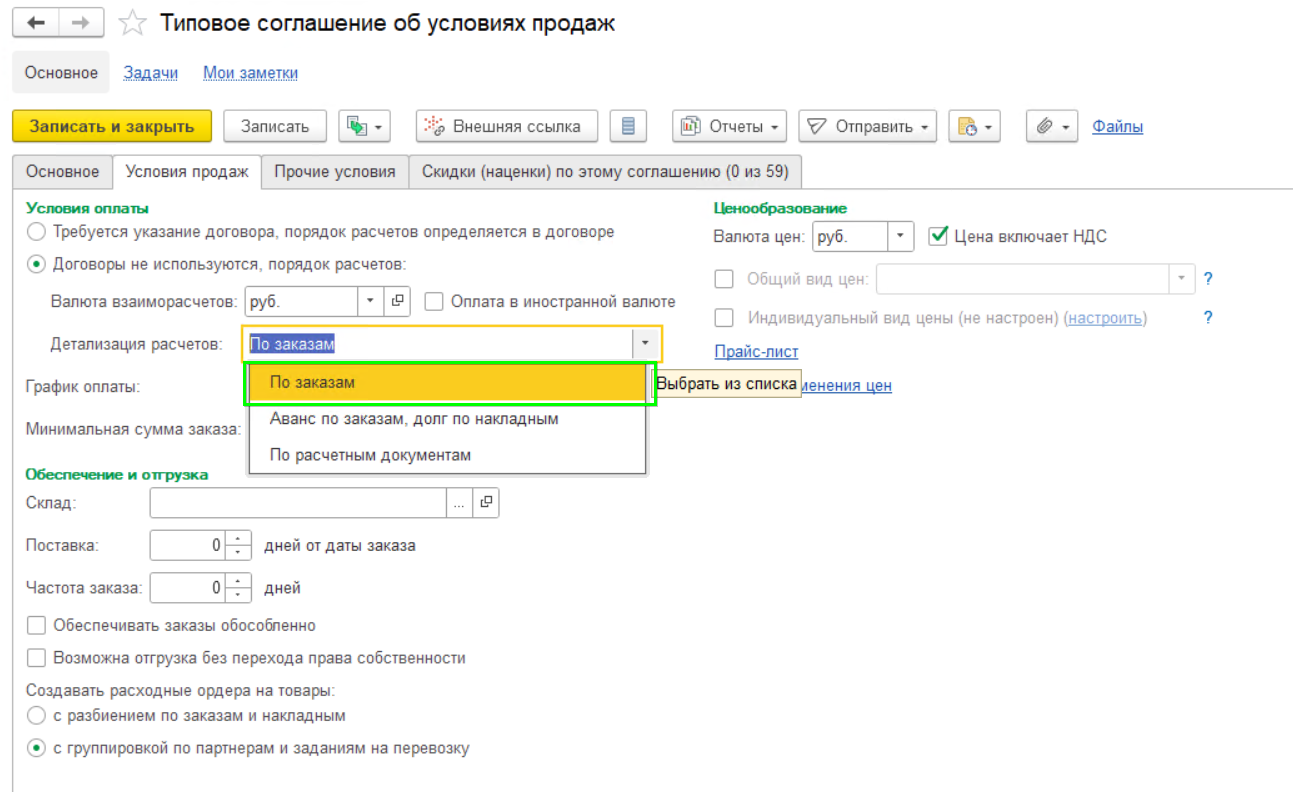Viewport: 1293px width, 792px height.
Task: Check Возможна отгрузка без перехода права собственности
Action: click(x=37, y=658)
